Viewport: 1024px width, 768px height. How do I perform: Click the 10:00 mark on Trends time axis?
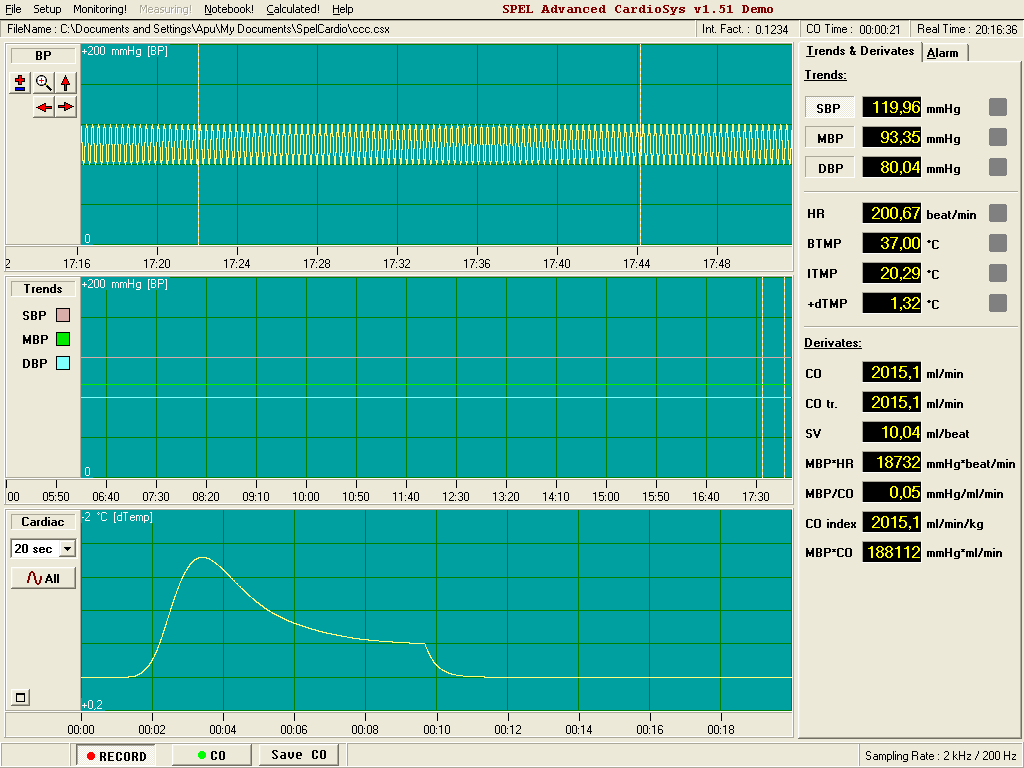[x=306, y=496]
